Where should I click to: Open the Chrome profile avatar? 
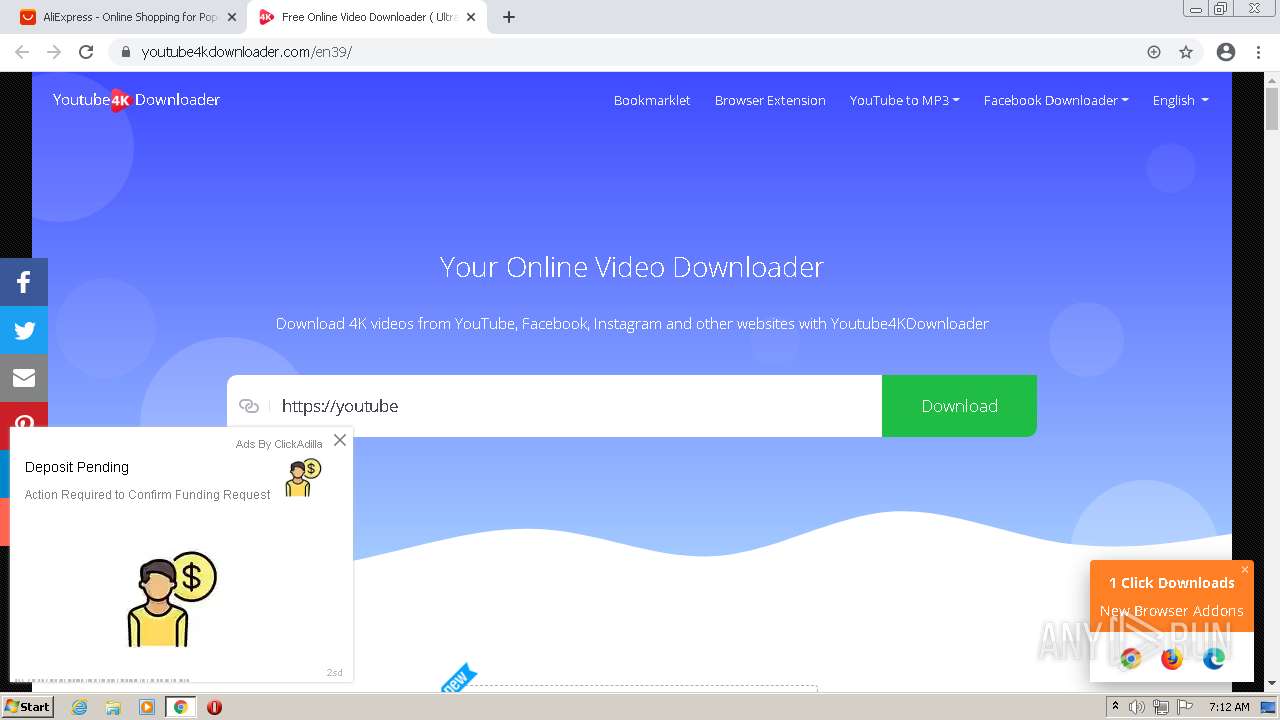click(1226, 52)
